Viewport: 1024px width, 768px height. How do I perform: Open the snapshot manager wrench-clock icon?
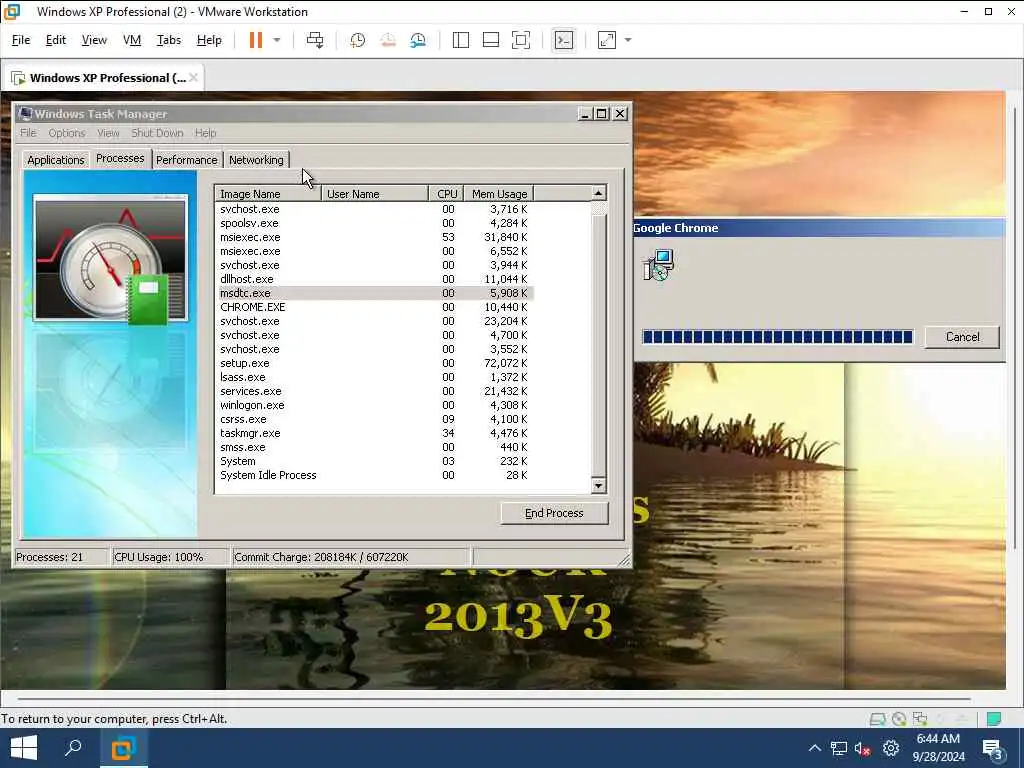pos(418,40)
